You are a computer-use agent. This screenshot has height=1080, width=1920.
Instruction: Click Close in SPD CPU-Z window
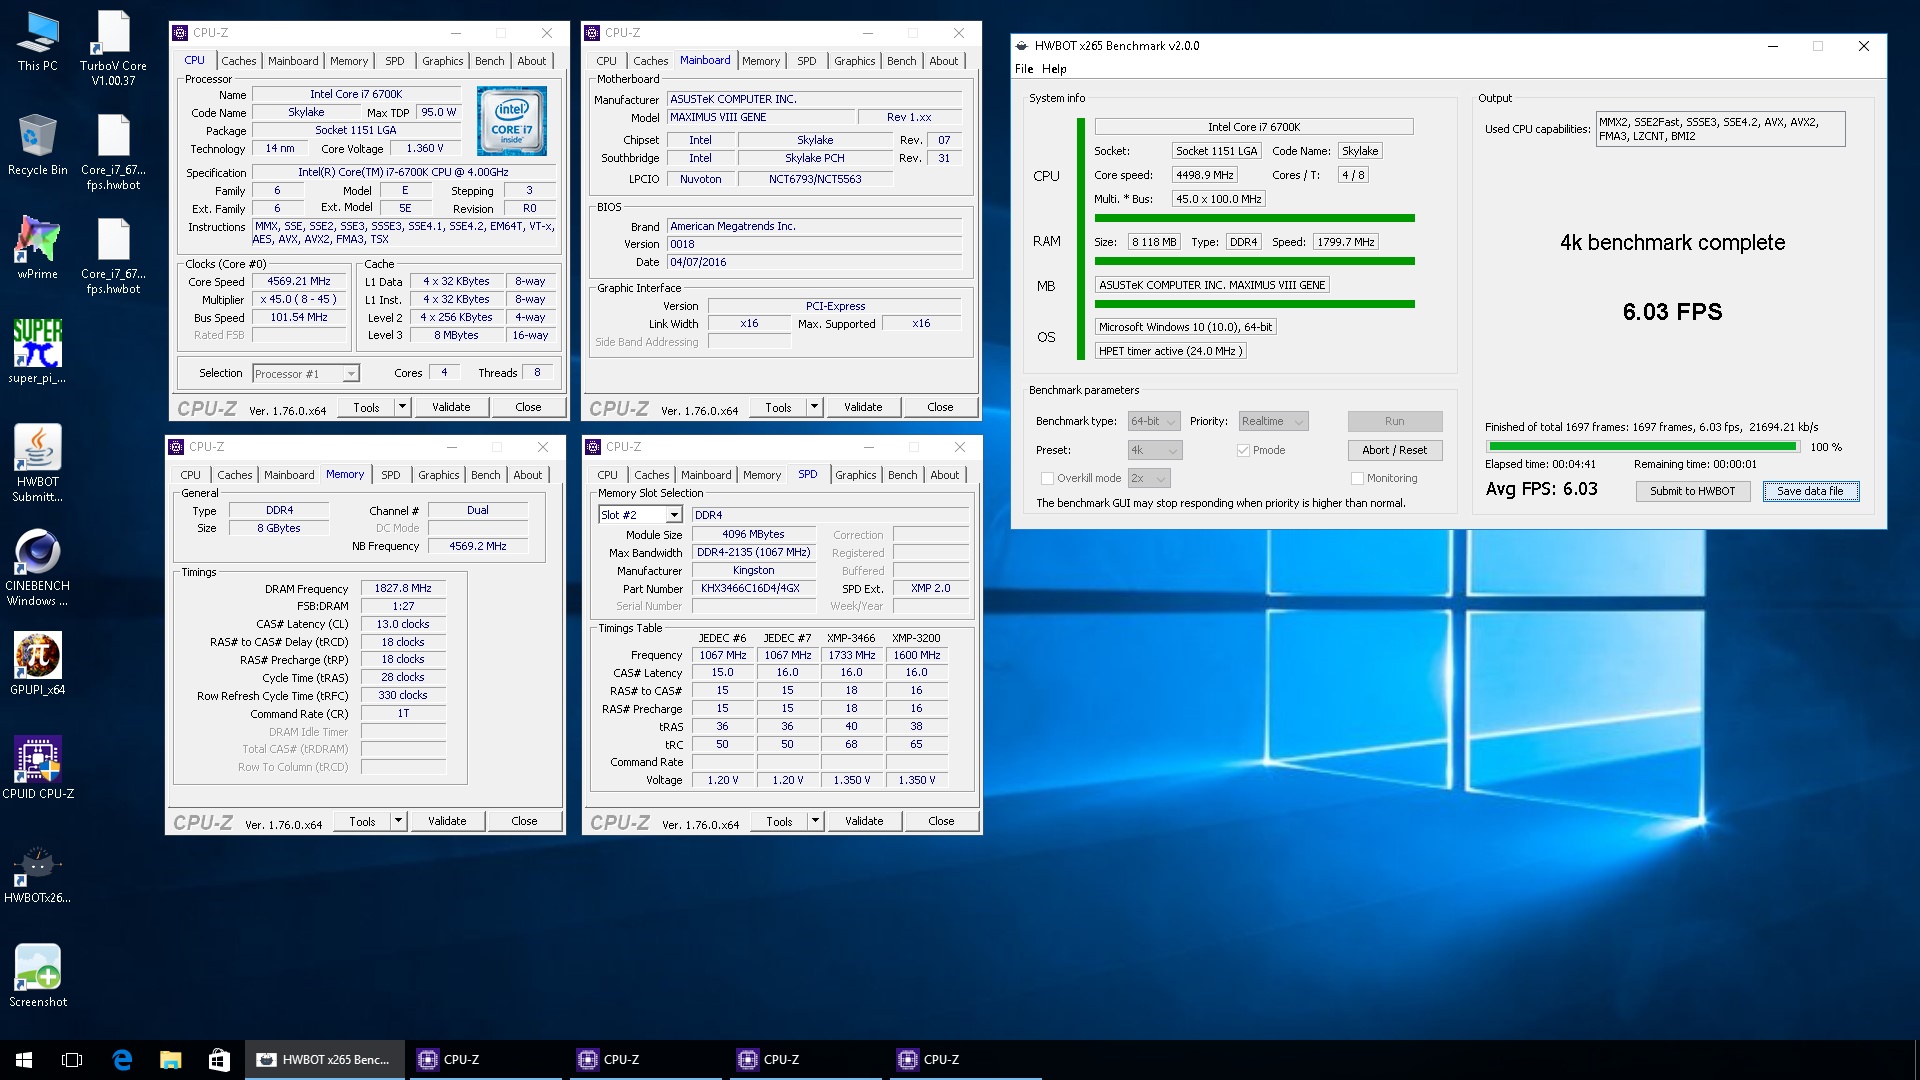[x=941, y=821]
